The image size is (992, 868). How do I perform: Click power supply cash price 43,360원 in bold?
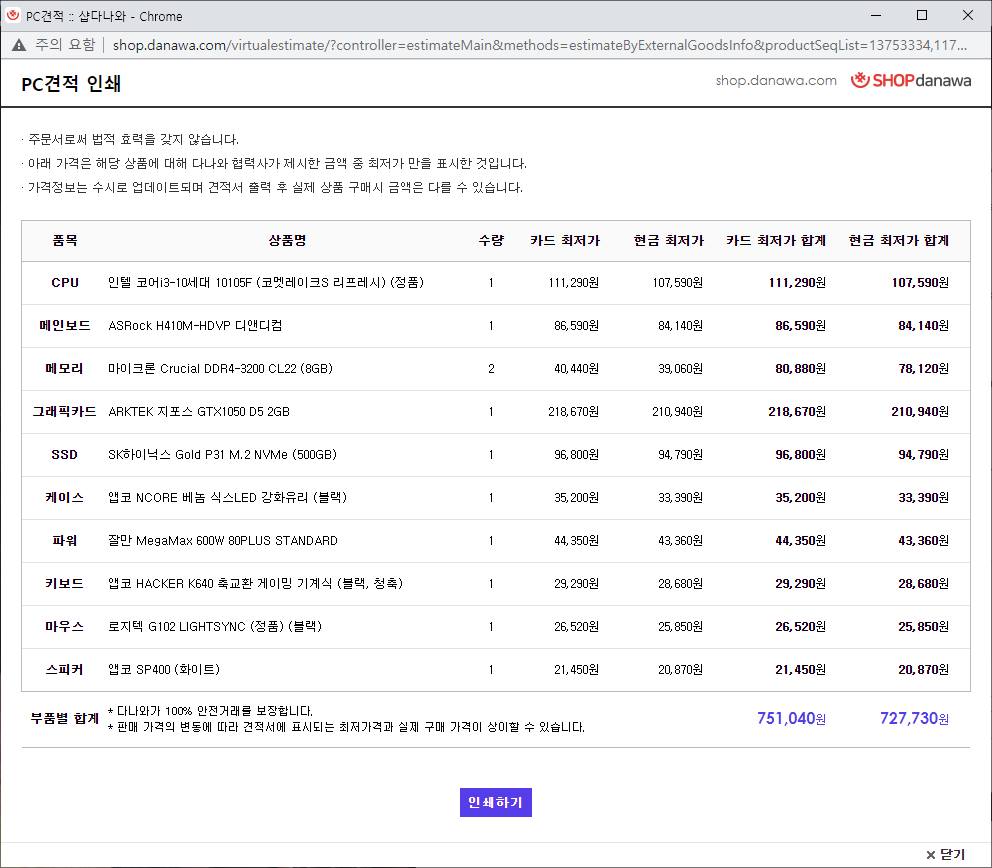[924, 541]
